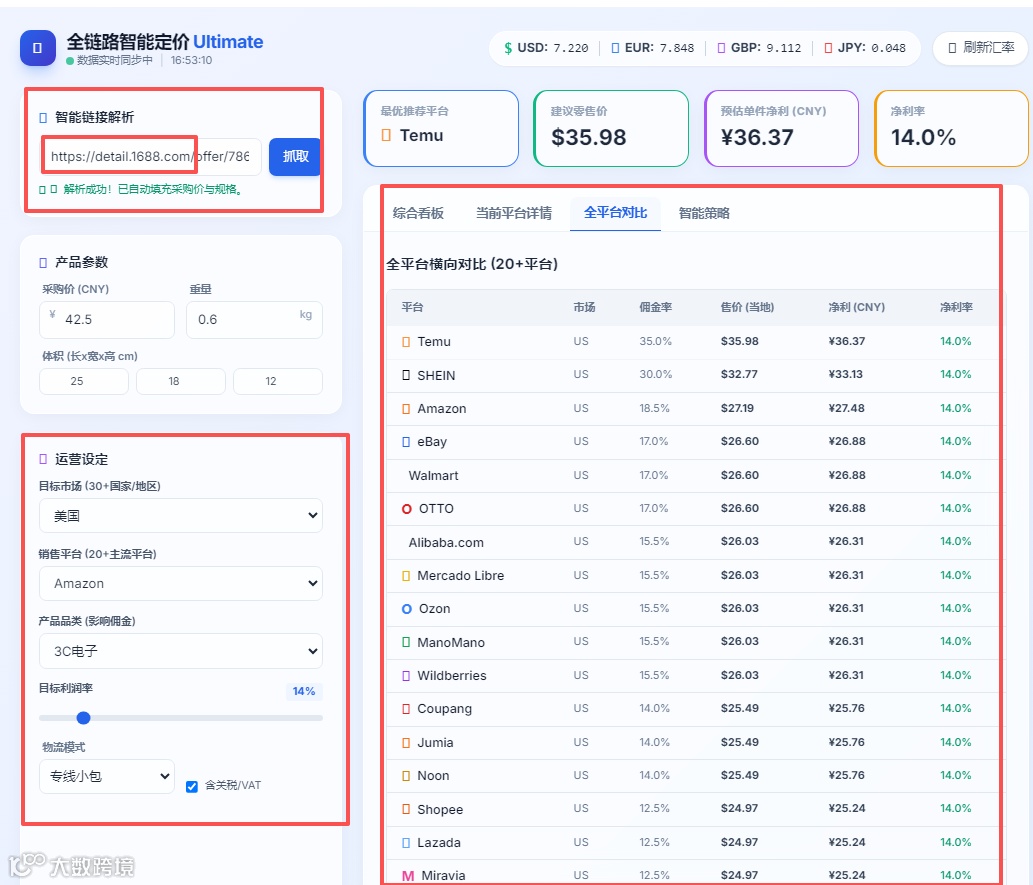Click the Mercado Libre row icon
The height and width of the screenshot is (885, 1033).
pos(406,576)
